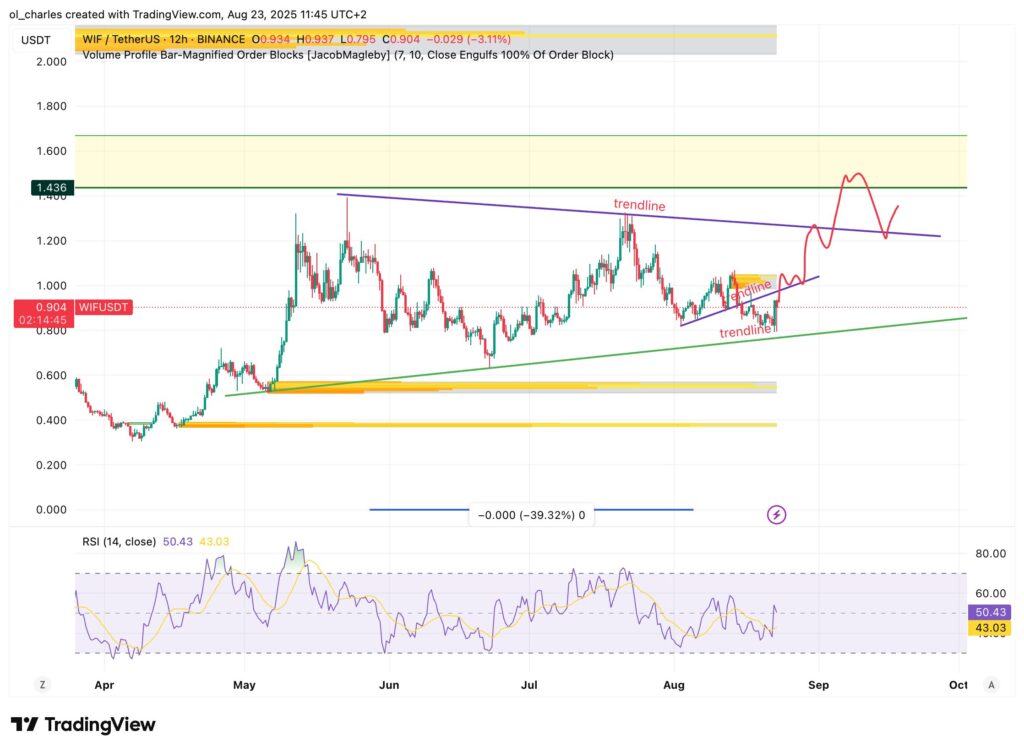Click the Sep label on the time axis
This screenshot has height=752, width=1024.
pos(818,685)
